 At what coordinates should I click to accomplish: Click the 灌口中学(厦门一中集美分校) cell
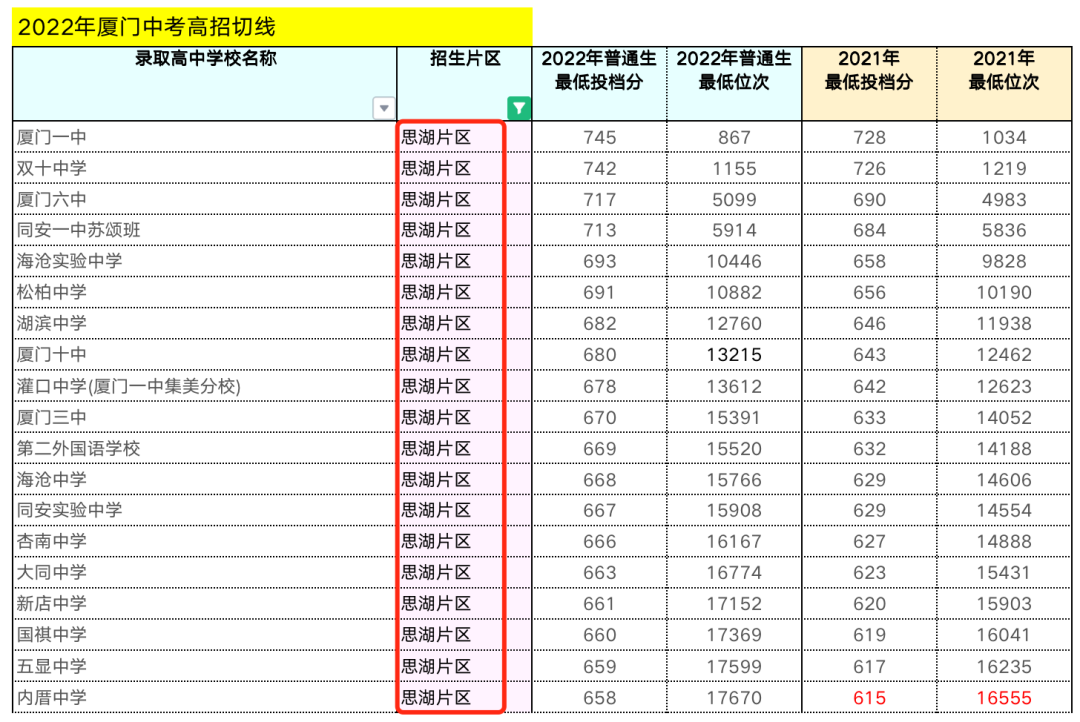pyautogui.click(x=205, y=386)
